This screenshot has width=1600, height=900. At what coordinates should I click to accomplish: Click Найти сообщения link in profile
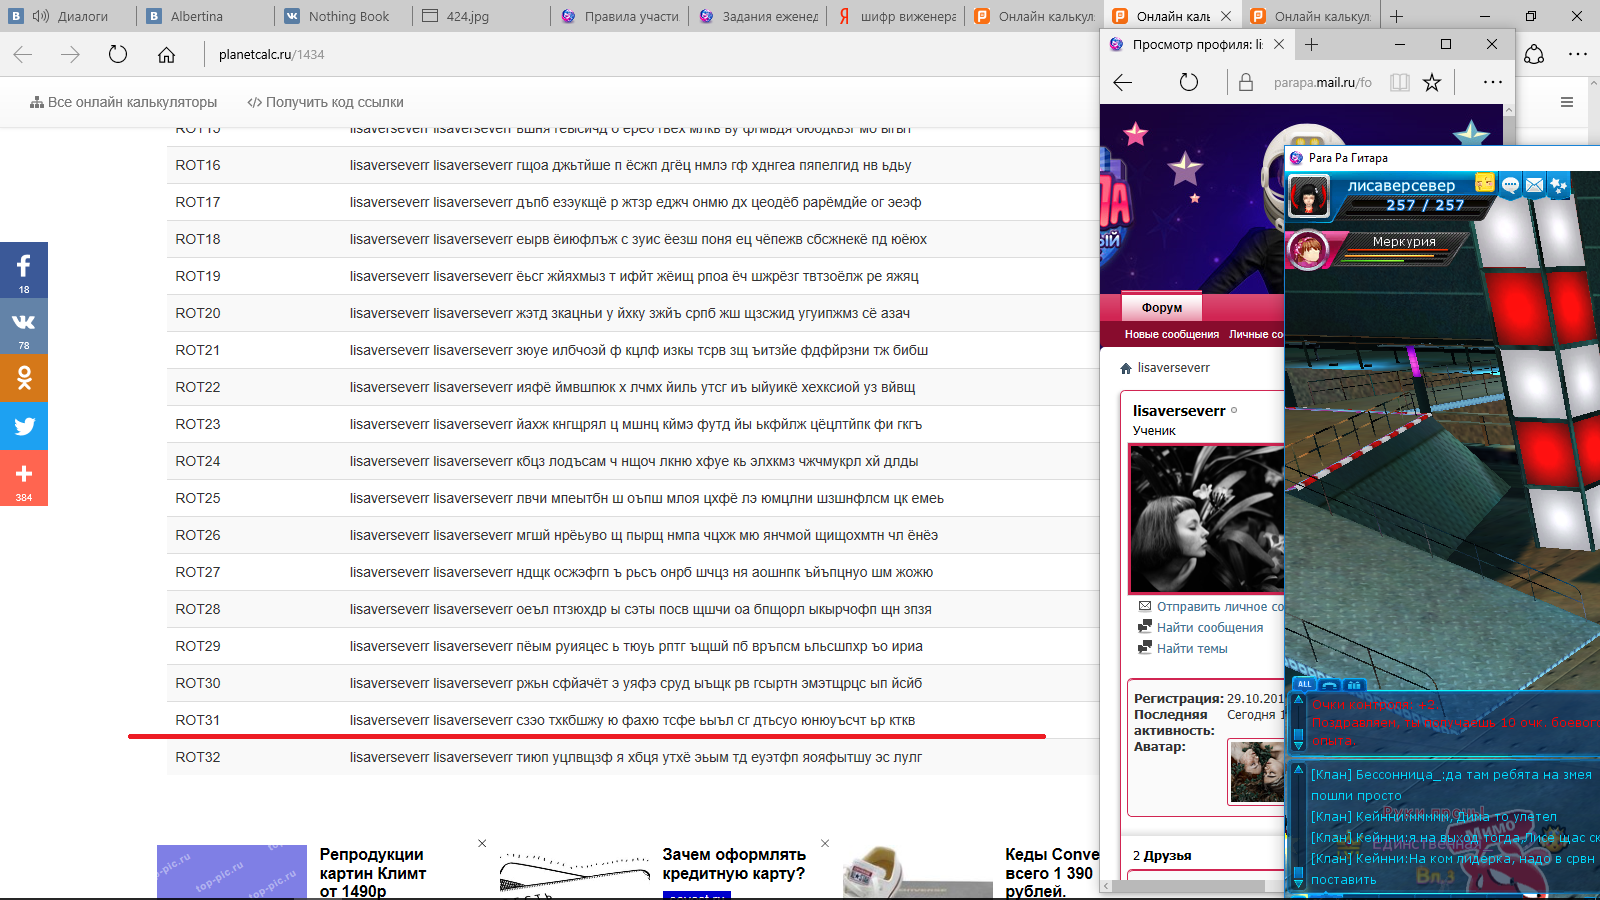pyautogui.click(x=1210, y=628)
